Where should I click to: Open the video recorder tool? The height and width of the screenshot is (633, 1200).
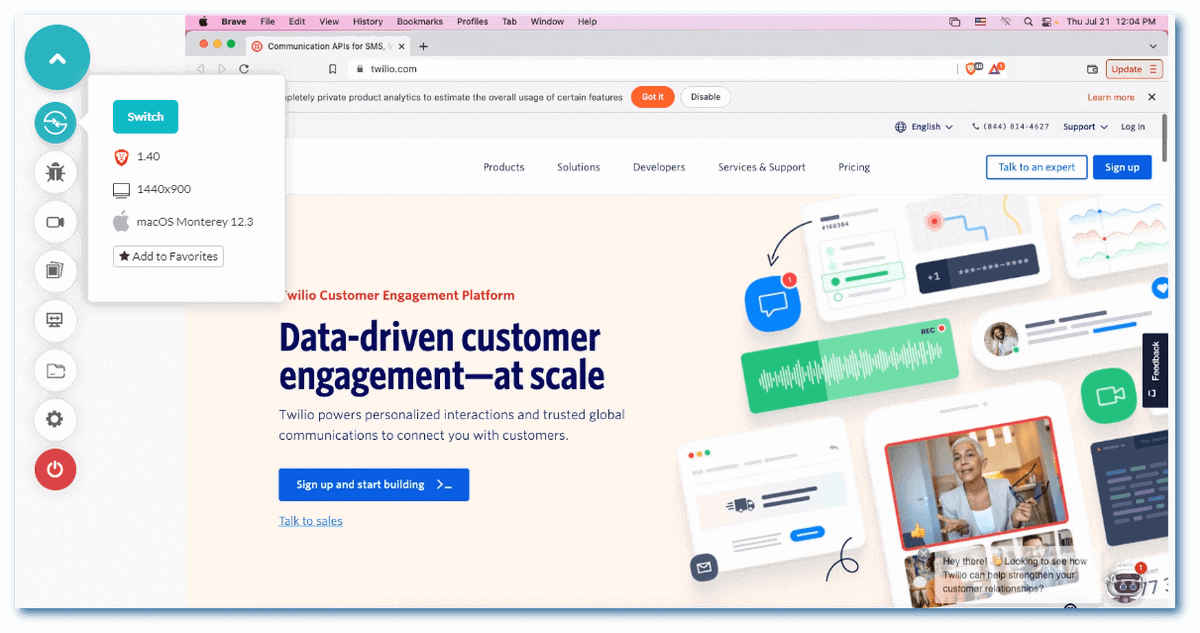(x=55, y=221)
